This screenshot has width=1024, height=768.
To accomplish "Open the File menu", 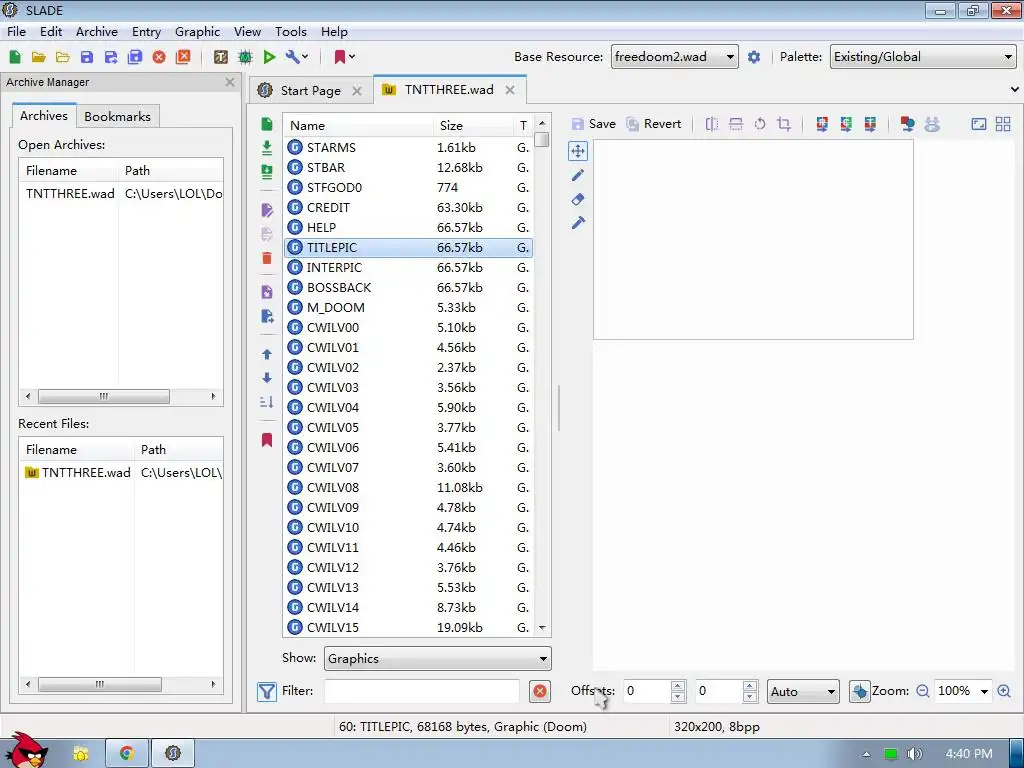I will point(16,31).
